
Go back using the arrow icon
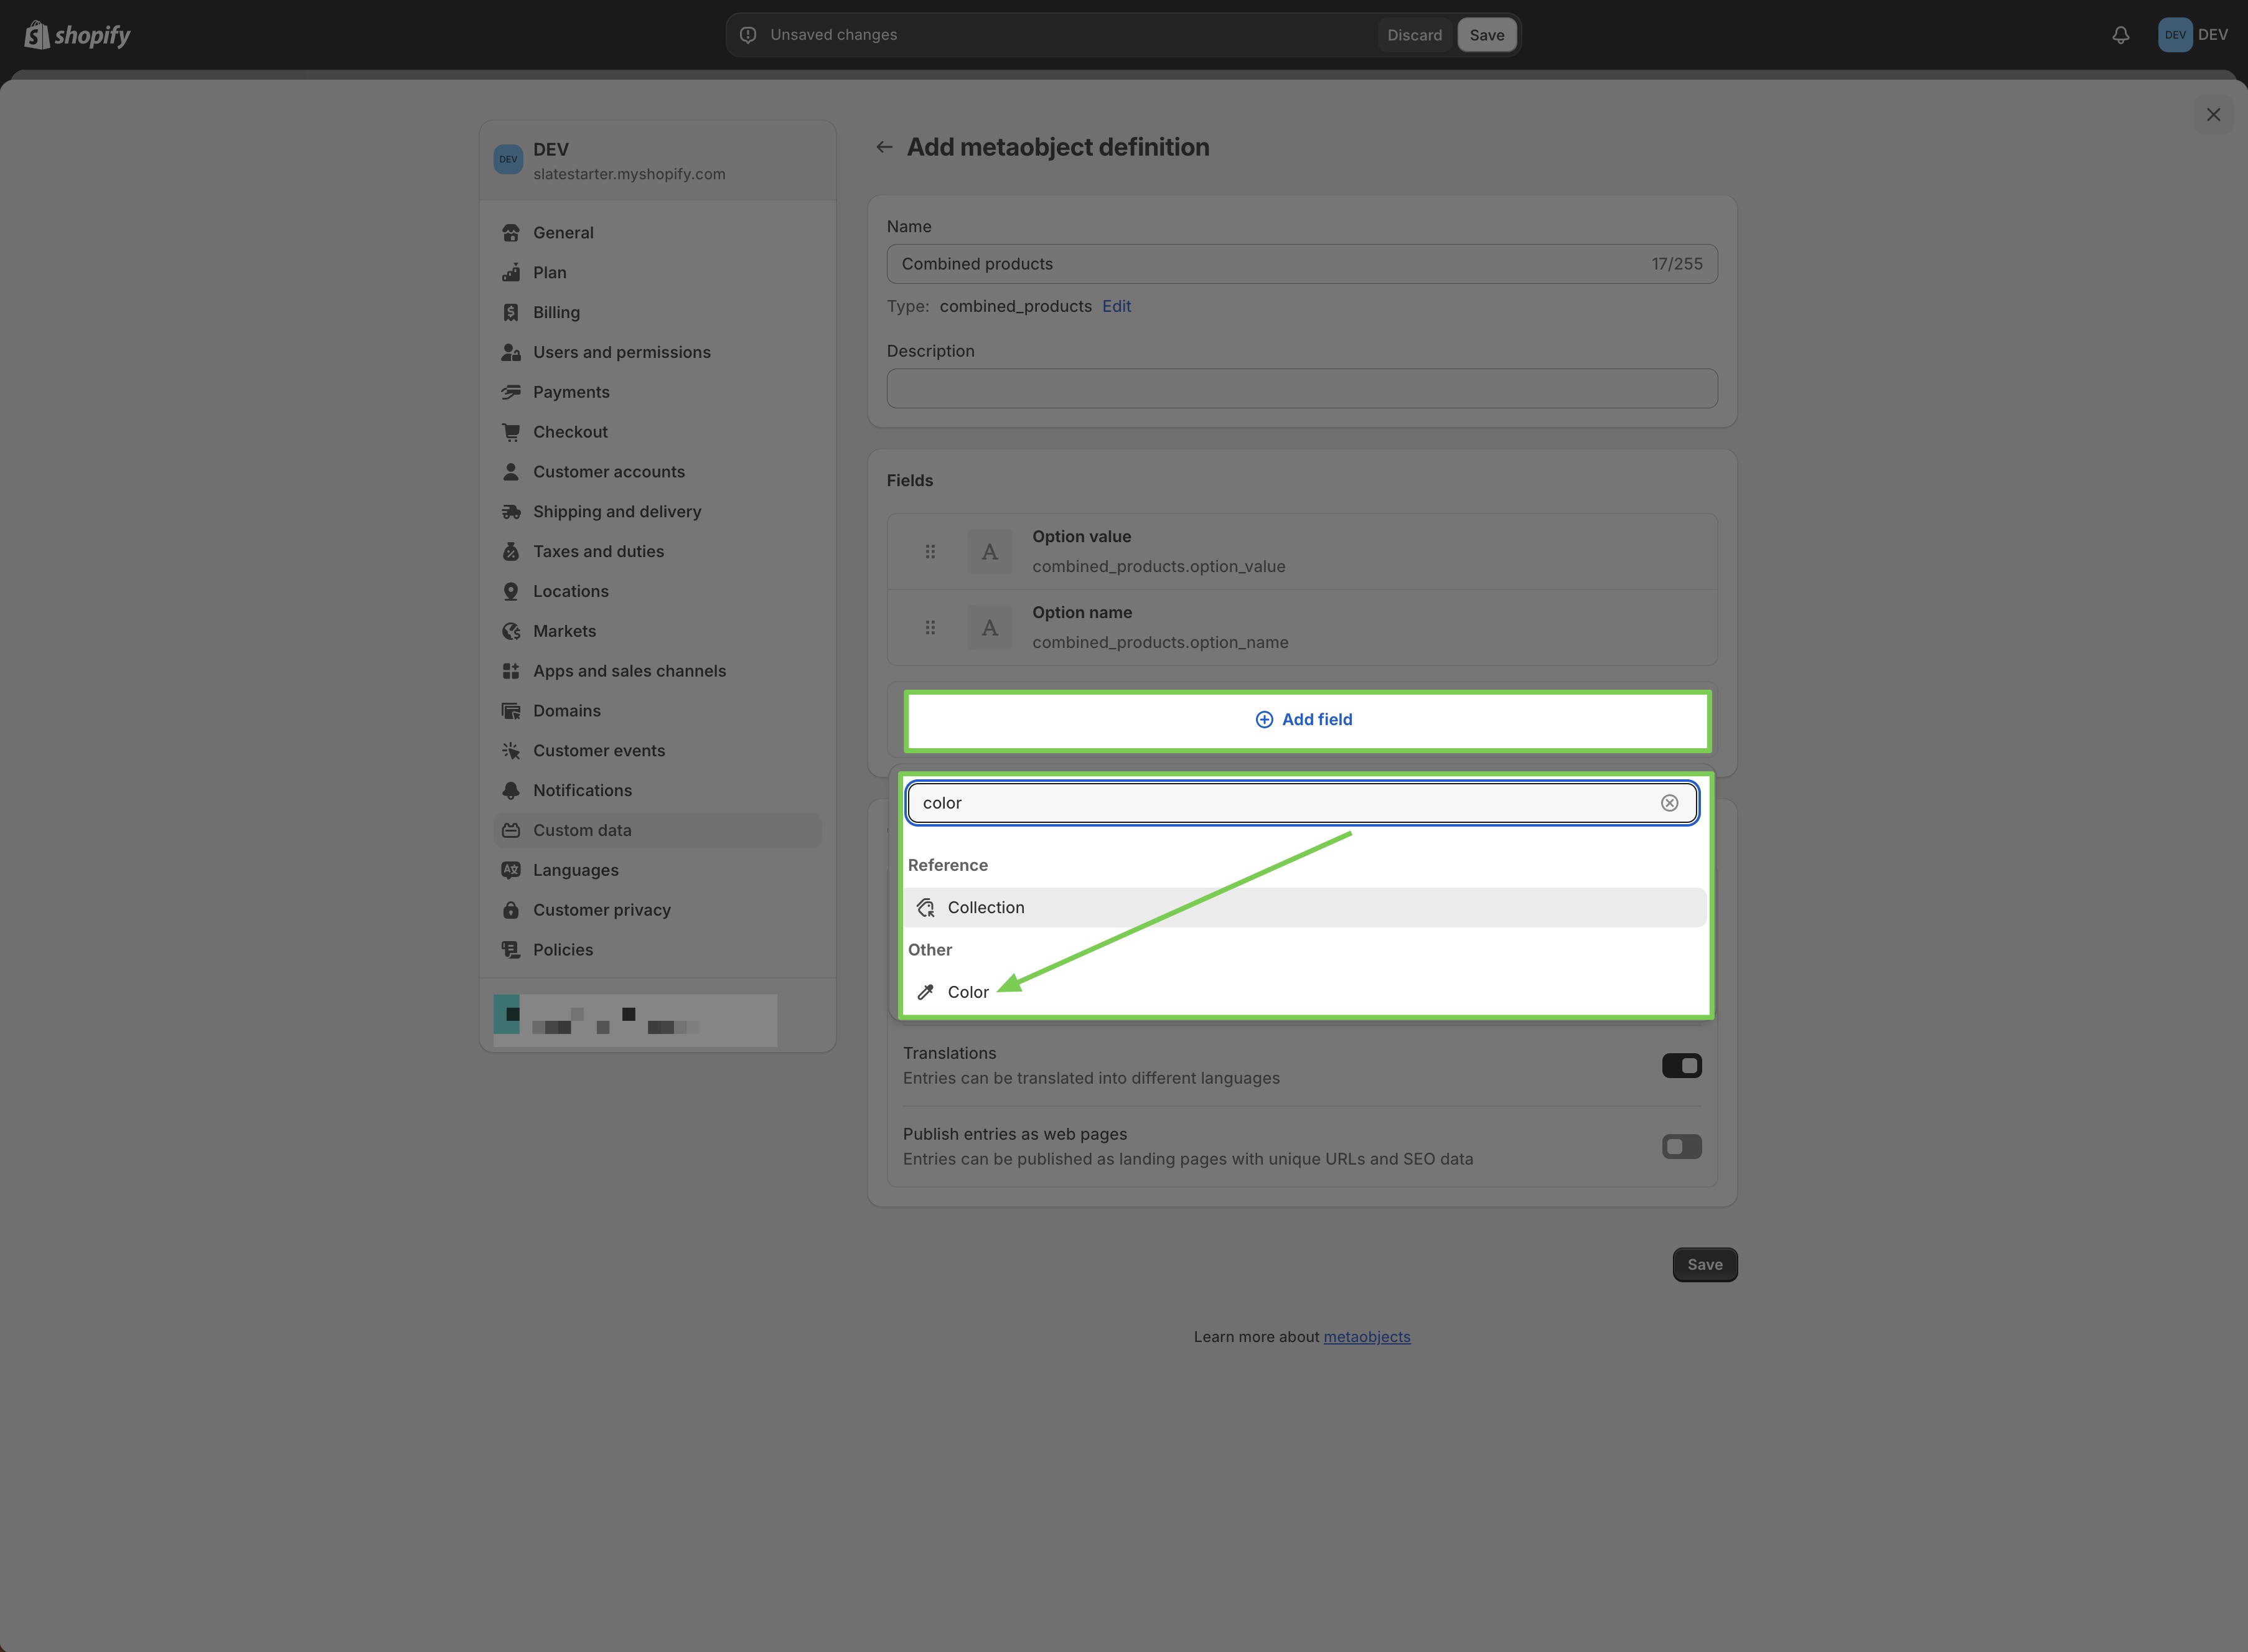click(884, 147)
